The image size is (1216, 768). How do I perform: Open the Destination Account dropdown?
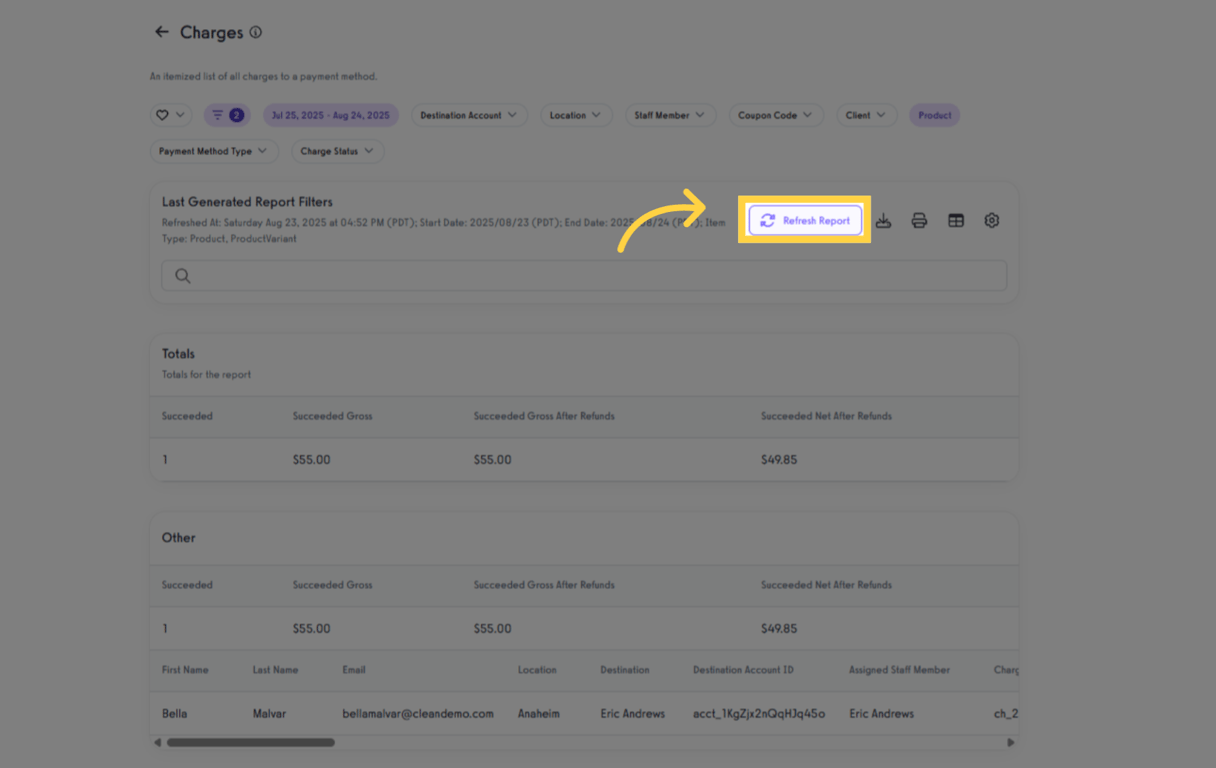coord(469,115)
